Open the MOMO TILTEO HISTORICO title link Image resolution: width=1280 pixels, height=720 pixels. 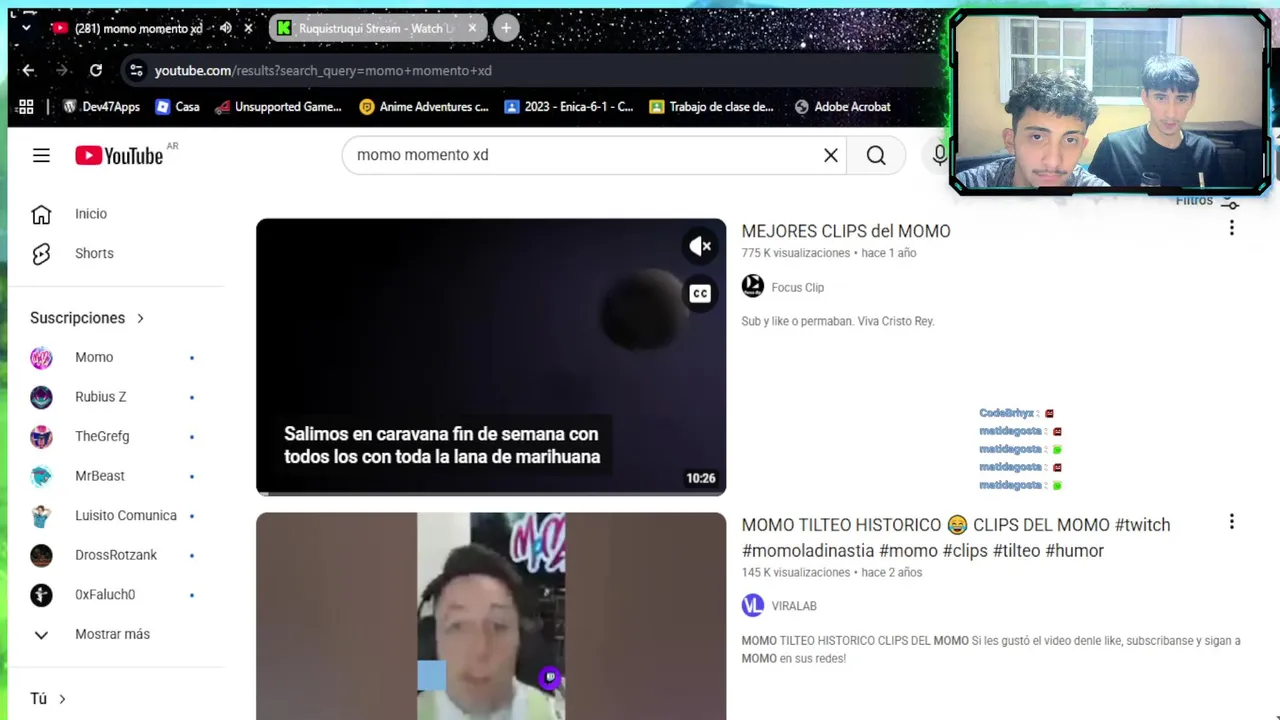coord(955,538)
